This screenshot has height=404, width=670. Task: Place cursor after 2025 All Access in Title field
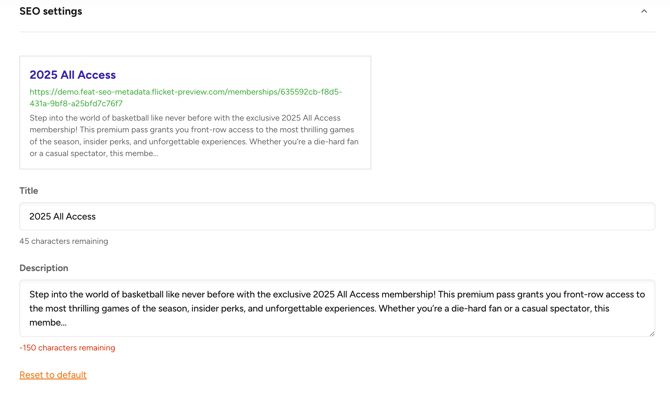pyautogui.click(x=96, y=216)
